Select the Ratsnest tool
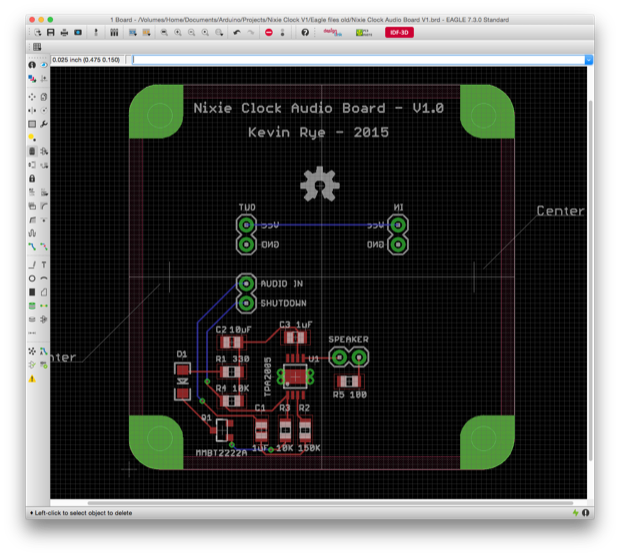The width and height of the screenshot is (620, 556). (32, 351)
